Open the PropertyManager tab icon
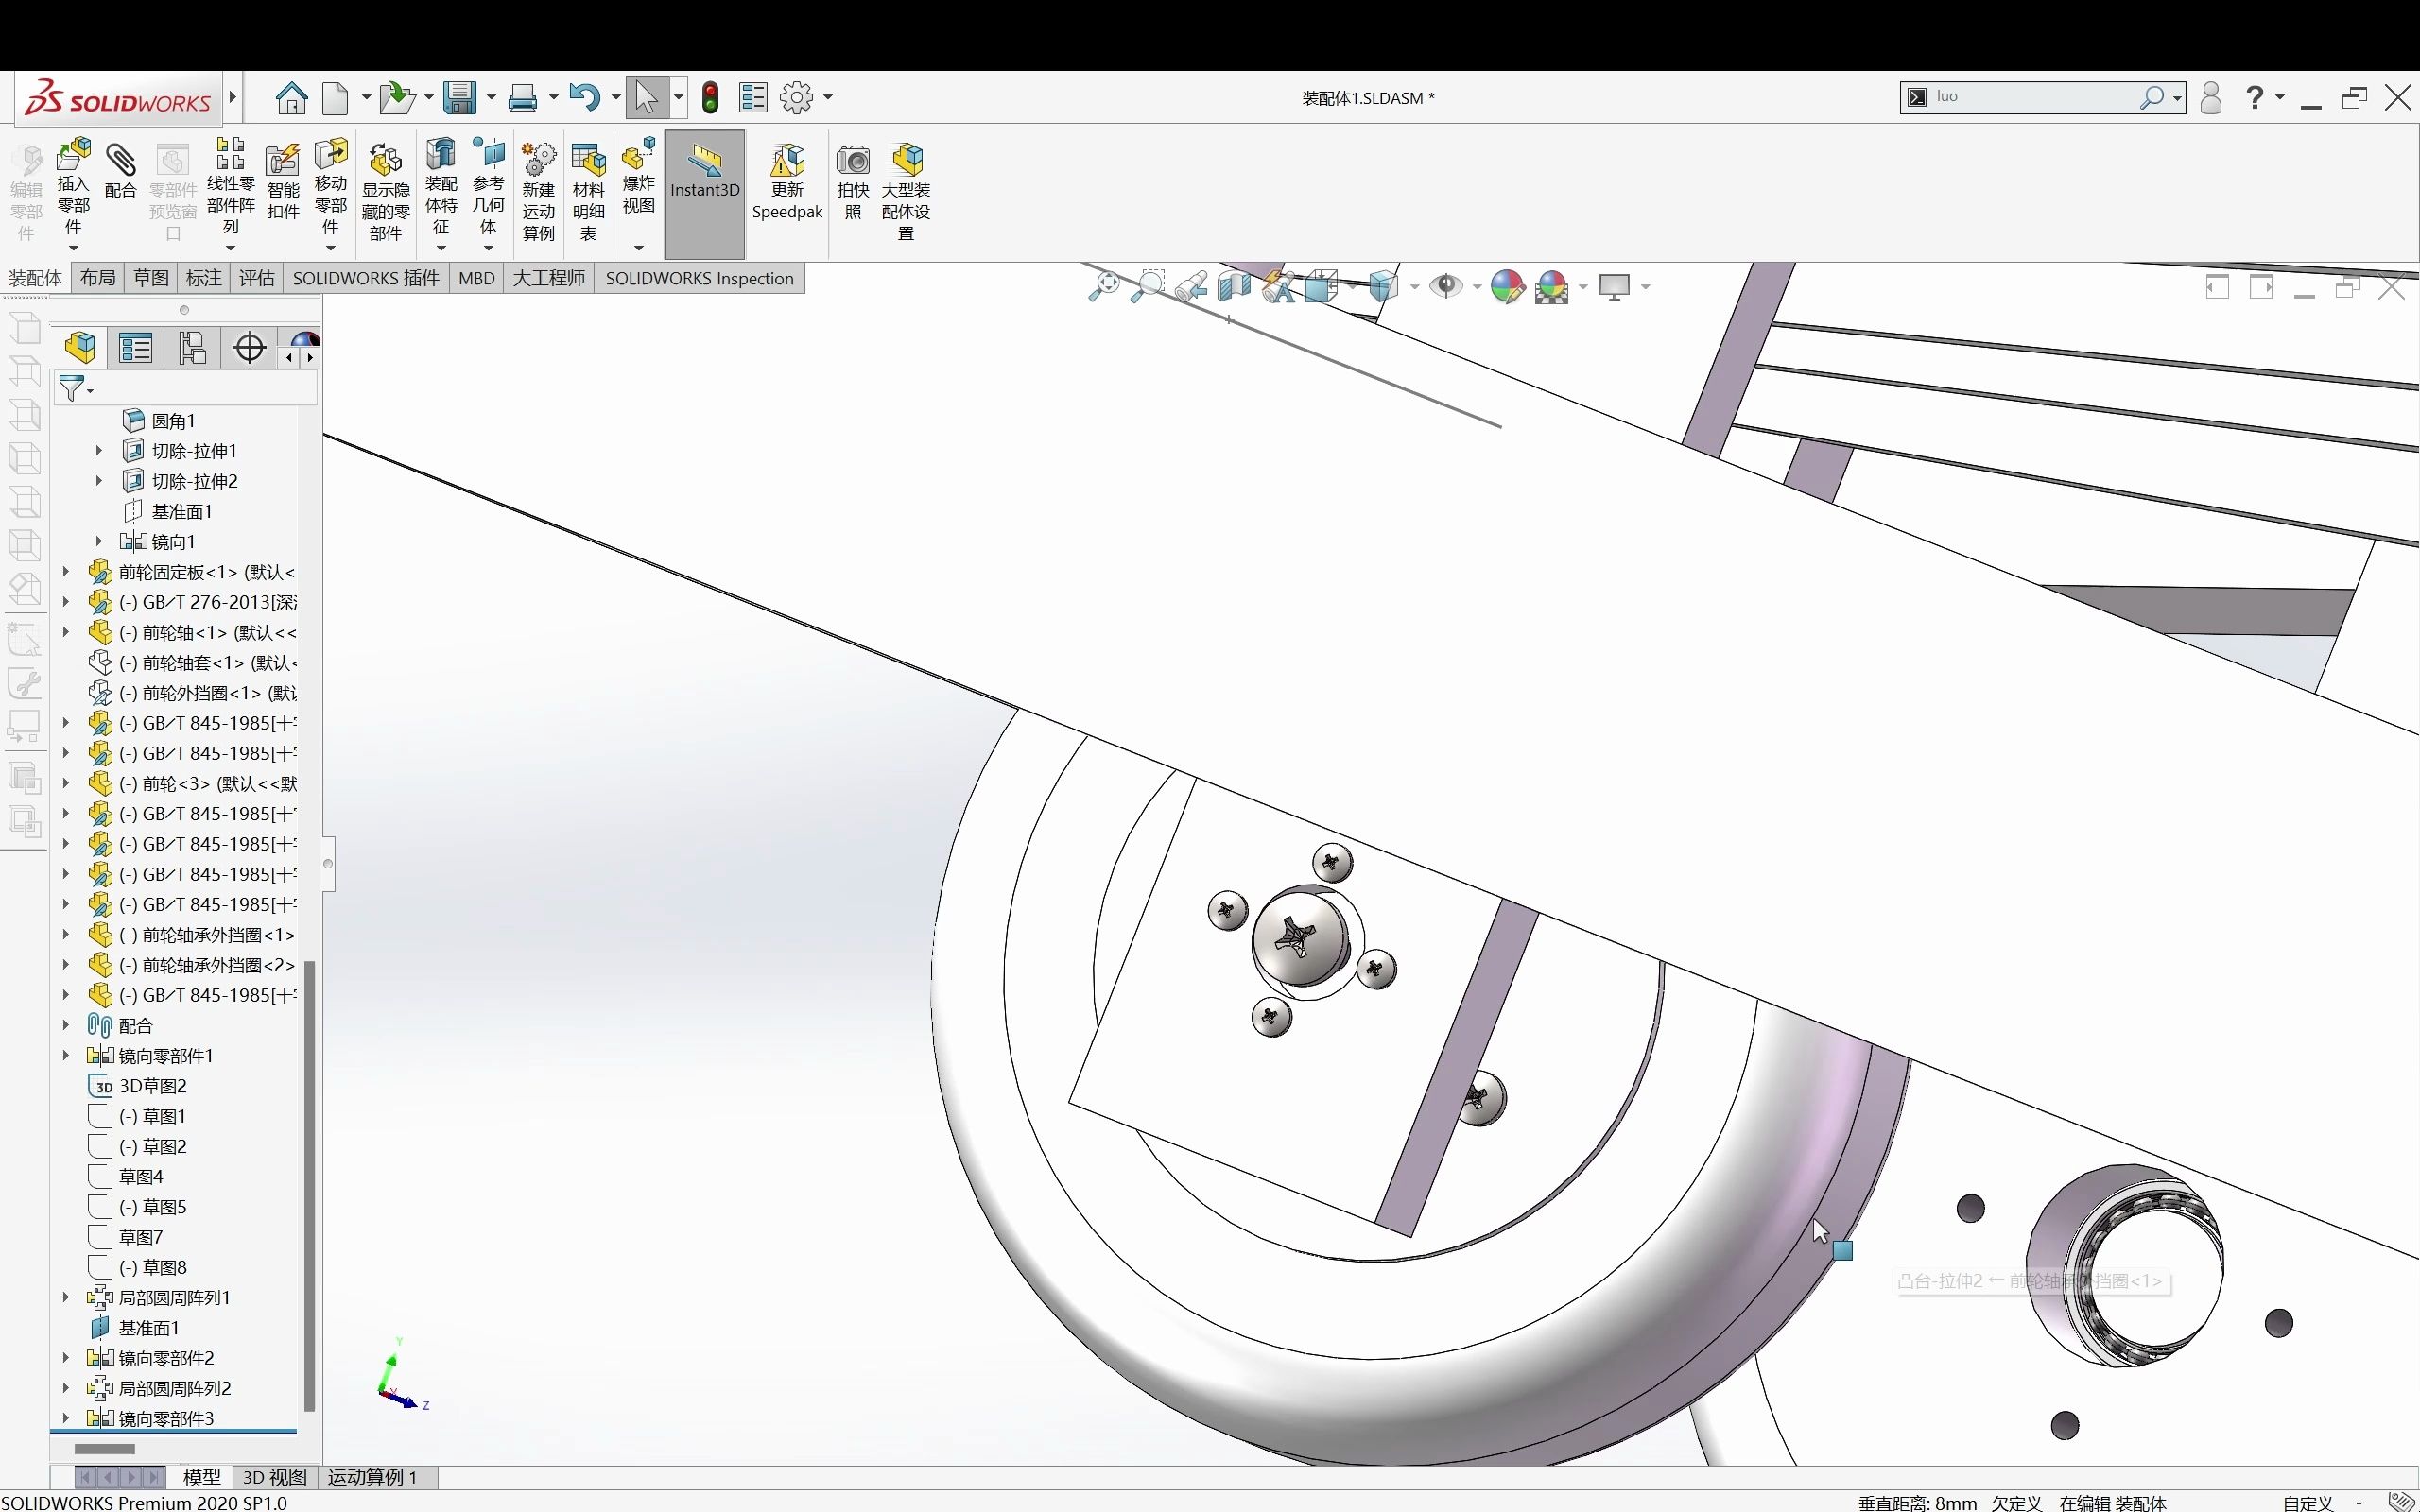 135,347
